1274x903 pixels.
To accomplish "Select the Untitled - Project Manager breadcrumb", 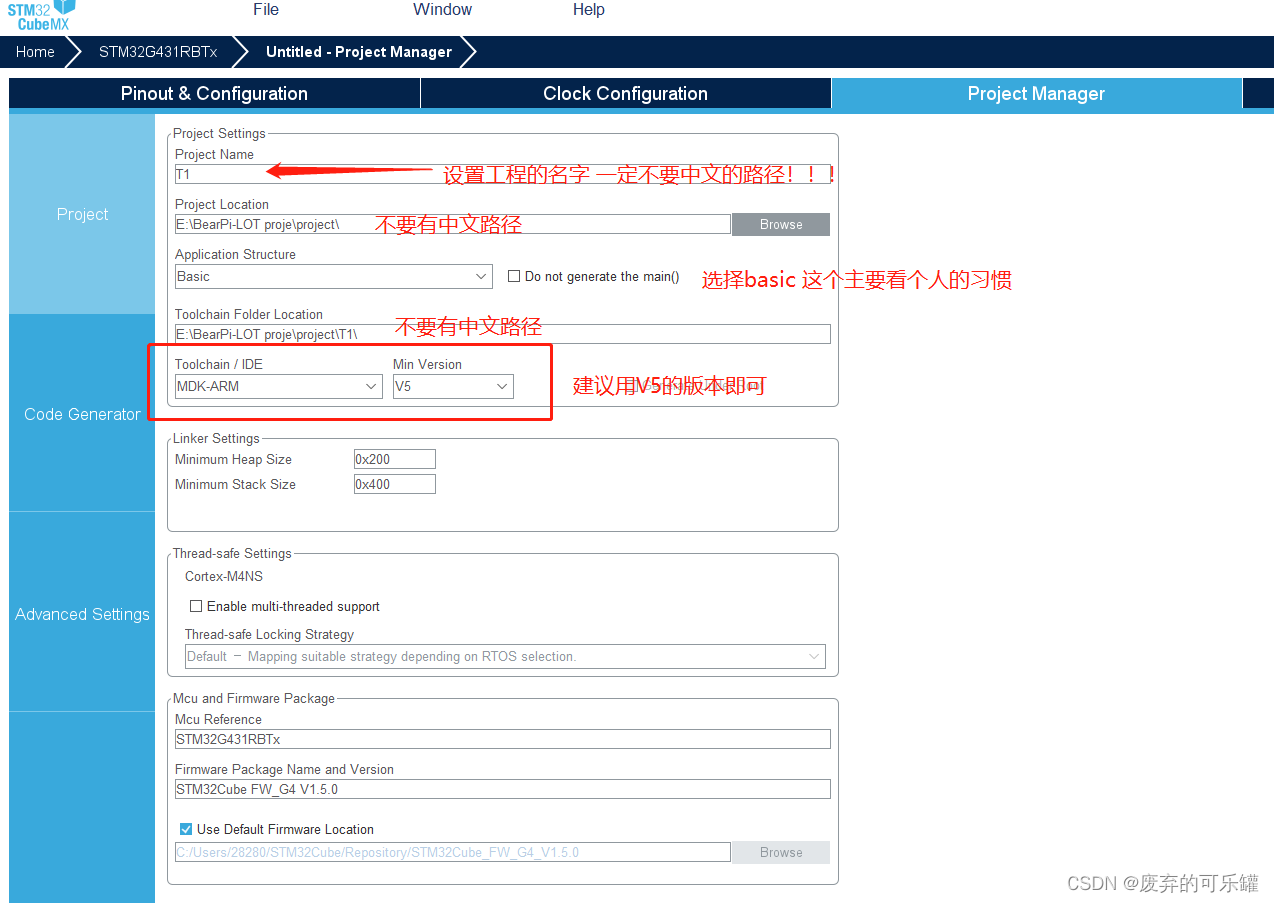I will coord(359,52).
